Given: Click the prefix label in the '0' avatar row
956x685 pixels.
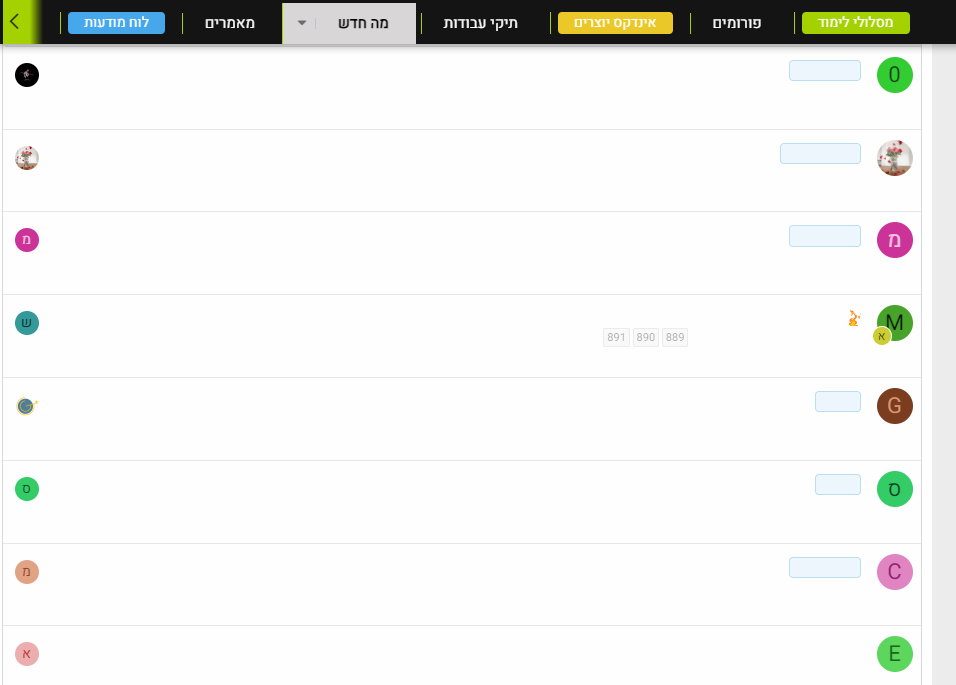Looking at the screenshot, I should [x=825, y=71].
